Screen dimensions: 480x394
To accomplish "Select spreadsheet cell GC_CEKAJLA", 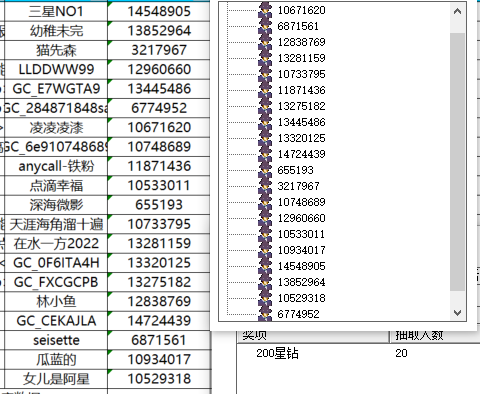I will (x=56, y=321).
